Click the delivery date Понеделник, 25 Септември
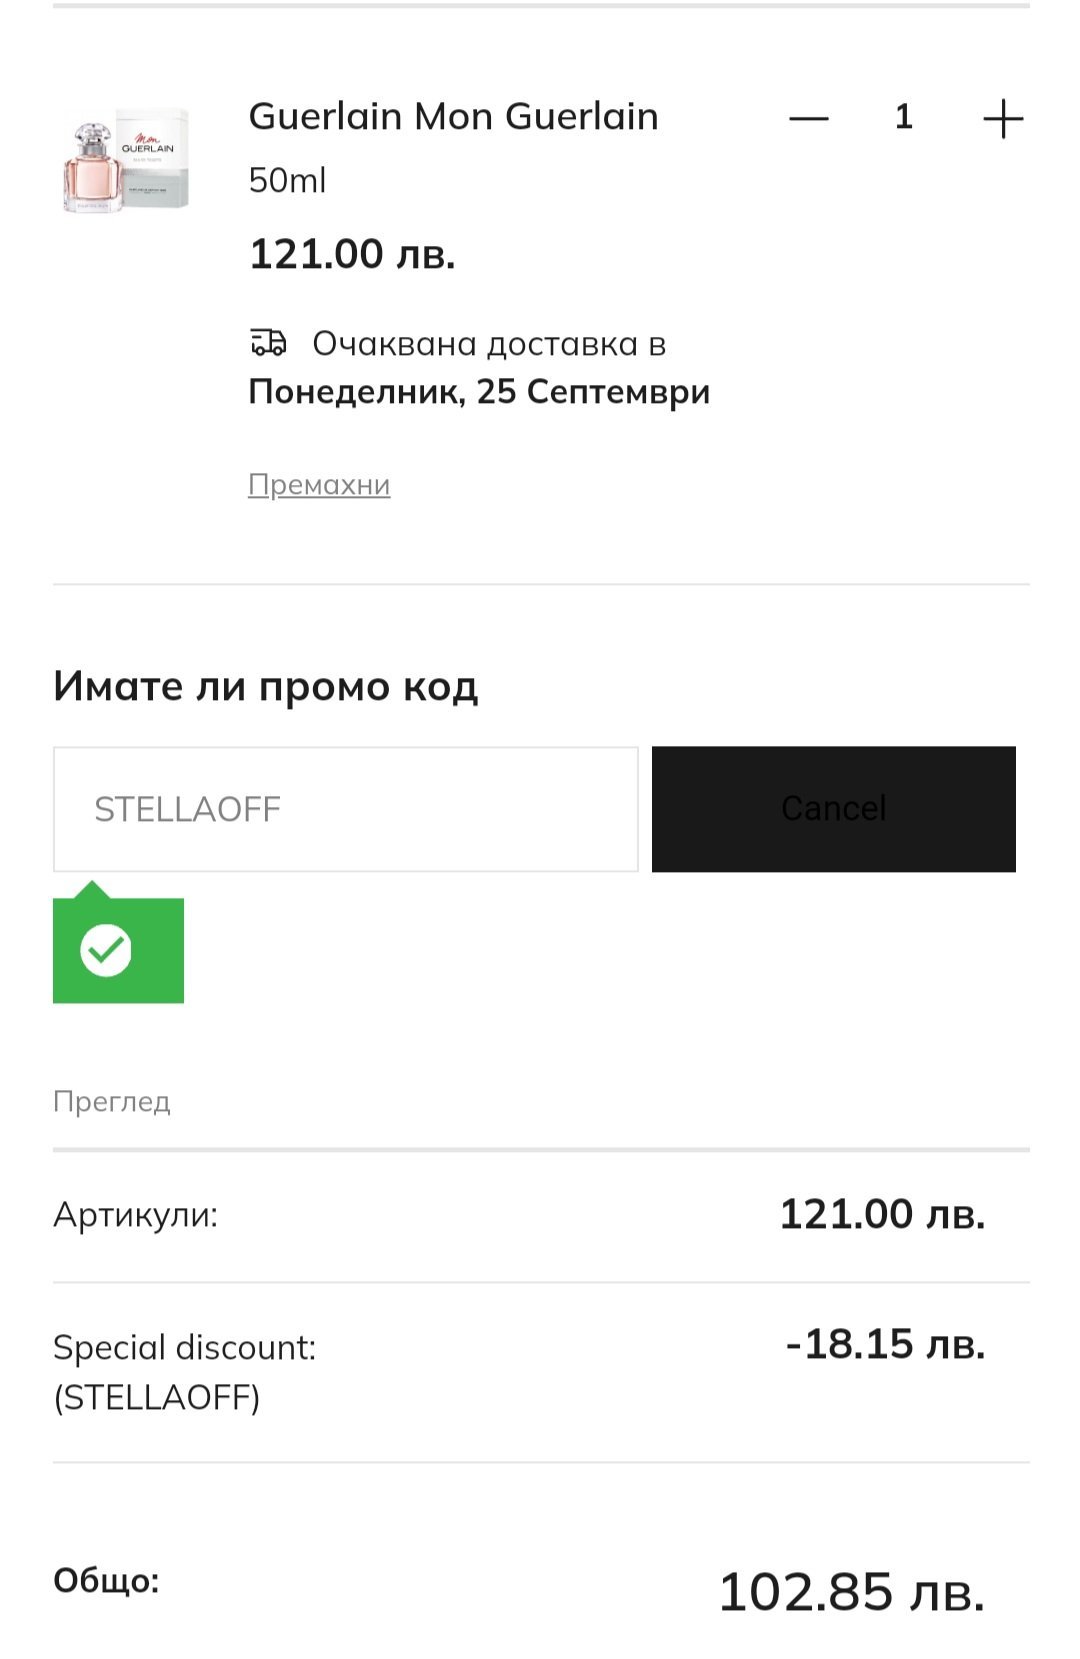This screenshot has width=1080, height=1659. click(x=479, y=392)
